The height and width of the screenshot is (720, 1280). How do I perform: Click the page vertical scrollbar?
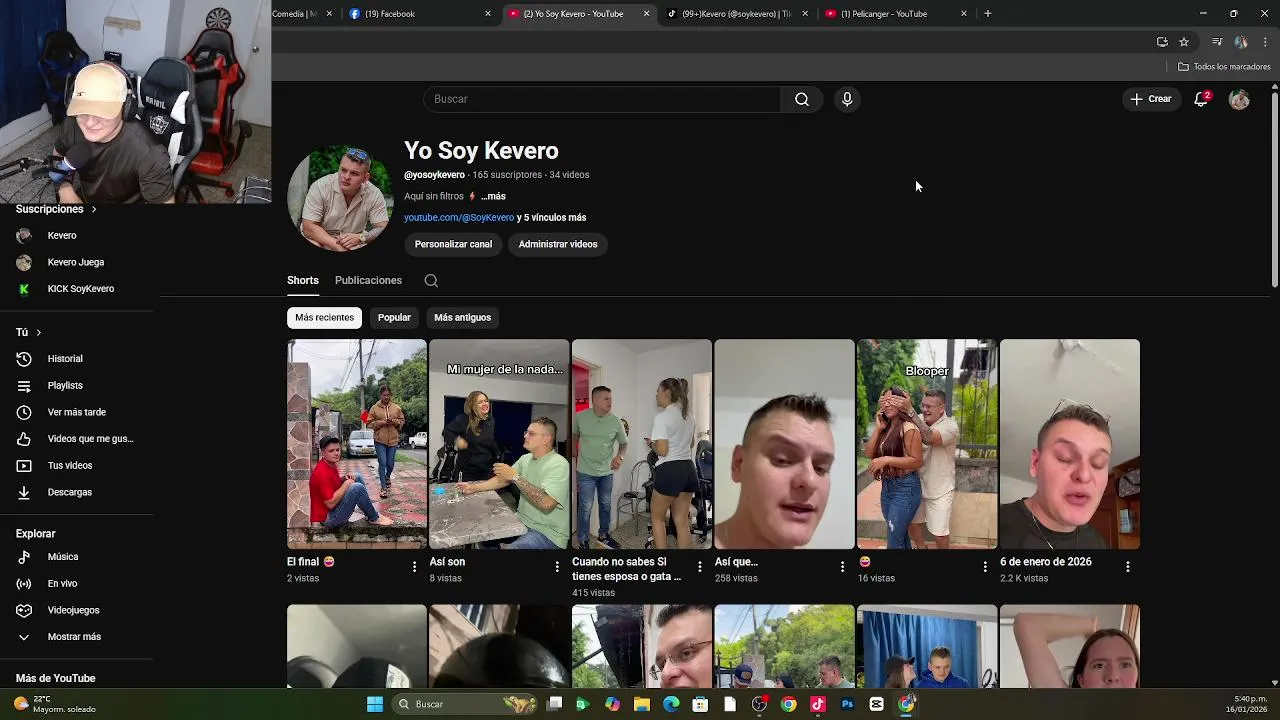(x=1275, y=190)
